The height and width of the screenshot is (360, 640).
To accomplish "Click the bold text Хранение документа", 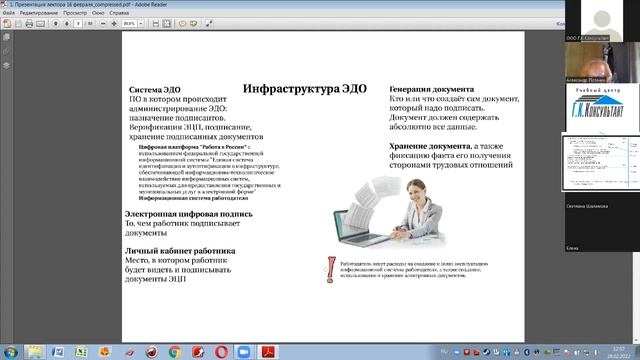I will pos(429,146).
